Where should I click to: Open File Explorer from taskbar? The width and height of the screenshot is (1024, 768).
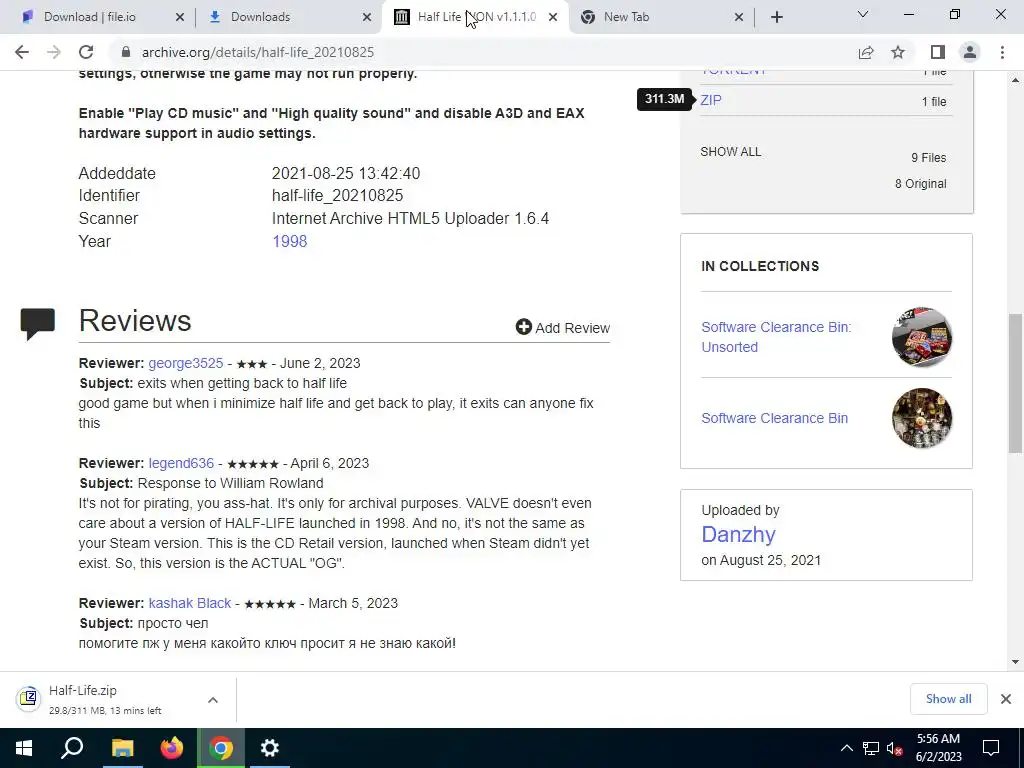(122, 748)
